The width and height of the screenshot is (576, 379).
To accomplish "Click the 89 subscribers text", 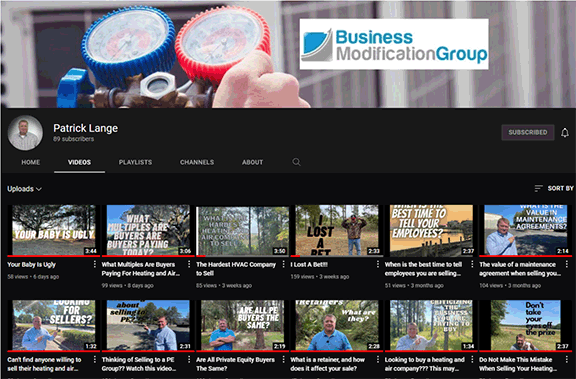I will tap(73, 139).
